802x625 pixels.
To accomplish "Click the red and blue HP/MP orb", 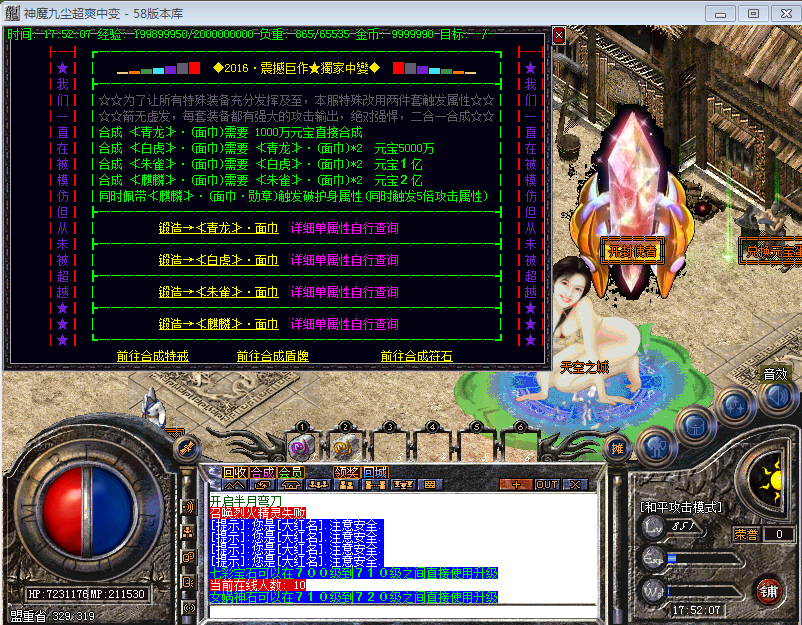I will point(88,511).
